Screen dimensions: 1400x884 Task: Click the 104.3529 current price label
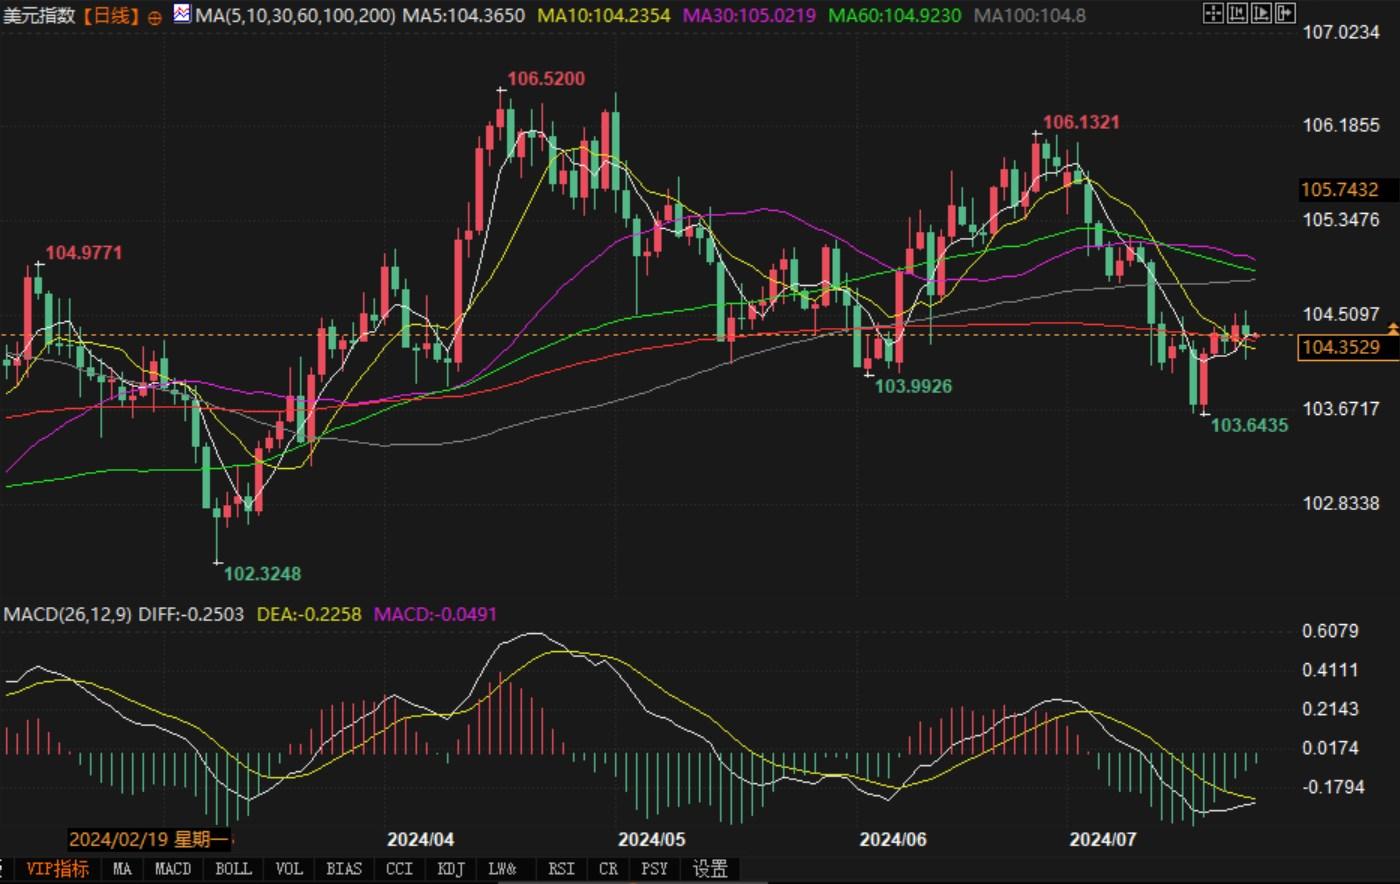(x=1339, y=348)
